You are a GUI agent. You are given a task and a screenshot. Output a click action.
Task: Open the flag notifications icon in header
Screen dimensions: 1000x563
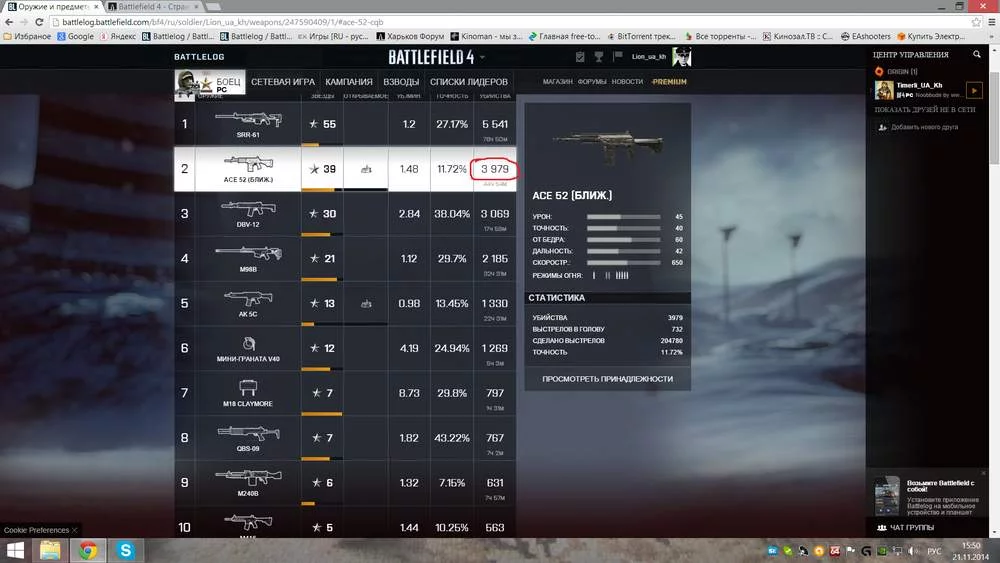tap(618, 56)
